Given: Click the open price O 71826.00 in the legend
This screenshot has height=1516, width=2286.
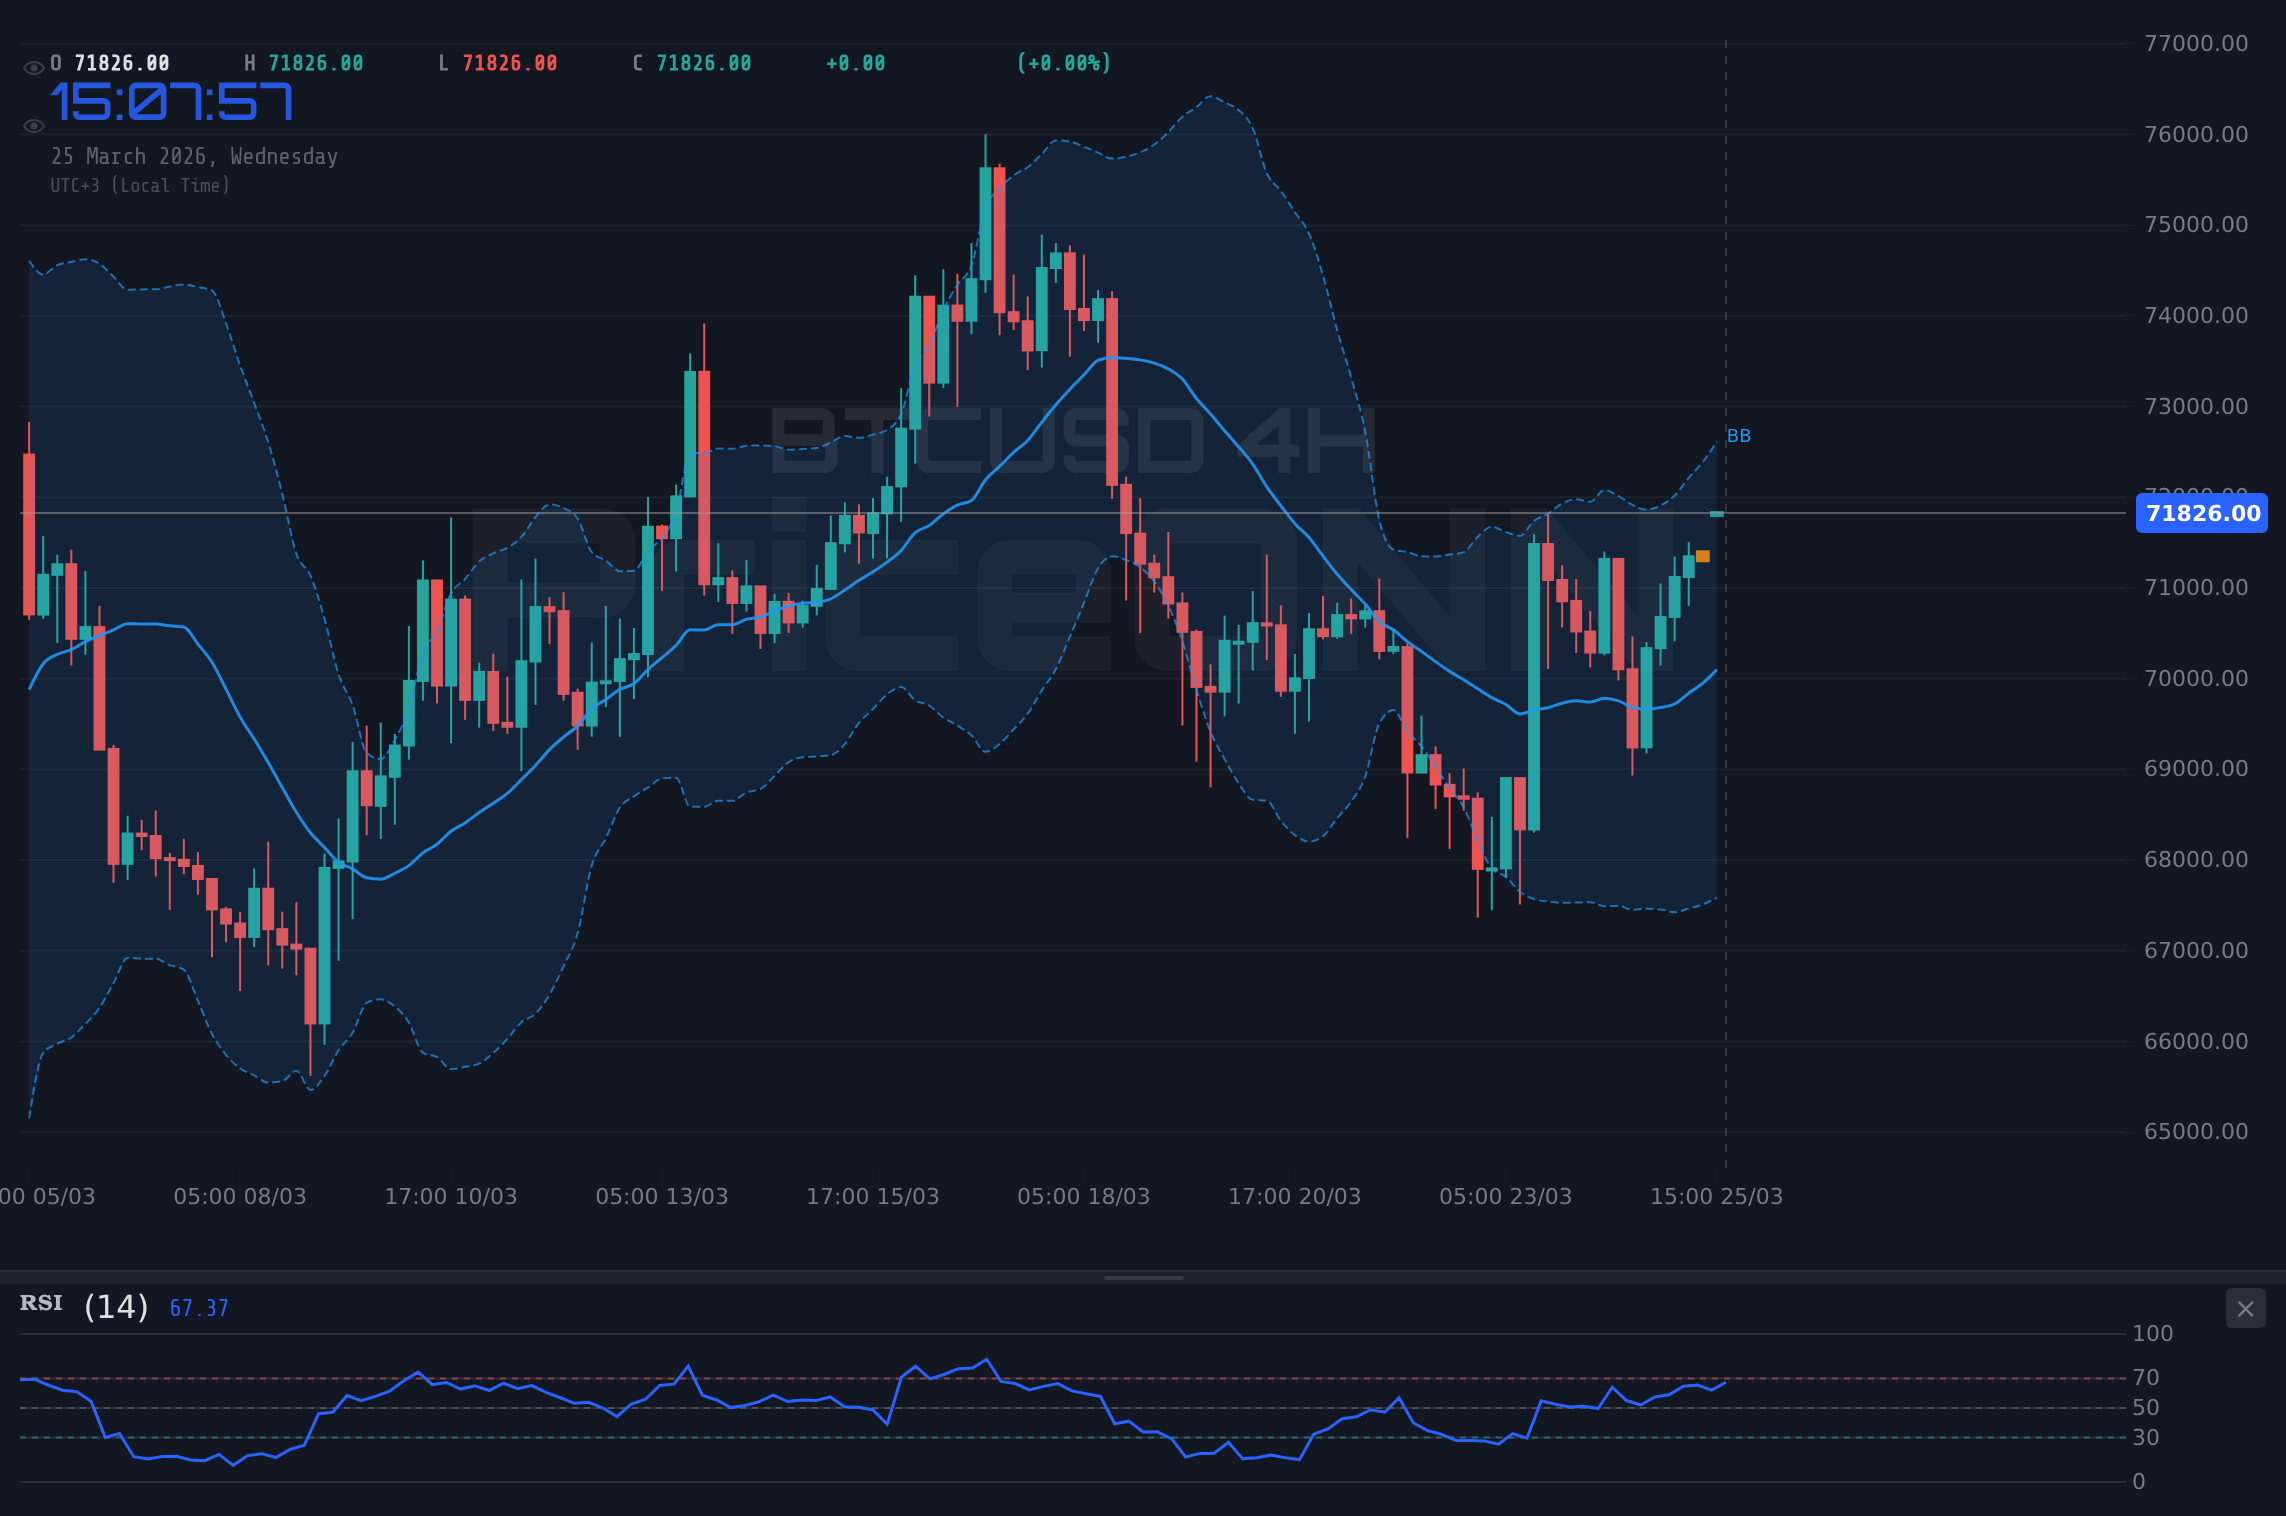Looking at the screenshot, I should pos(110,62).
